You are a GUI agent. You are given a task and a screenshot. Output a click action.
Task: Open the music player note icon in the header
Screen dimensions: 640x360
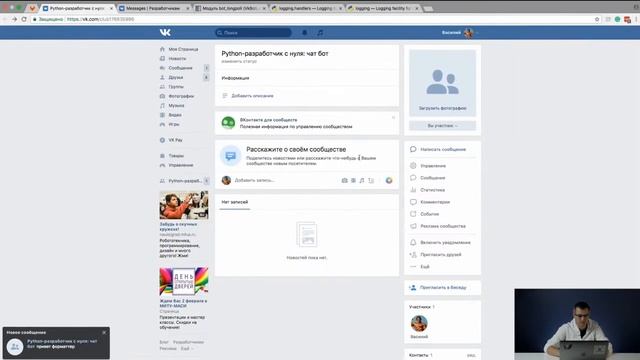(x=320, y=33)
